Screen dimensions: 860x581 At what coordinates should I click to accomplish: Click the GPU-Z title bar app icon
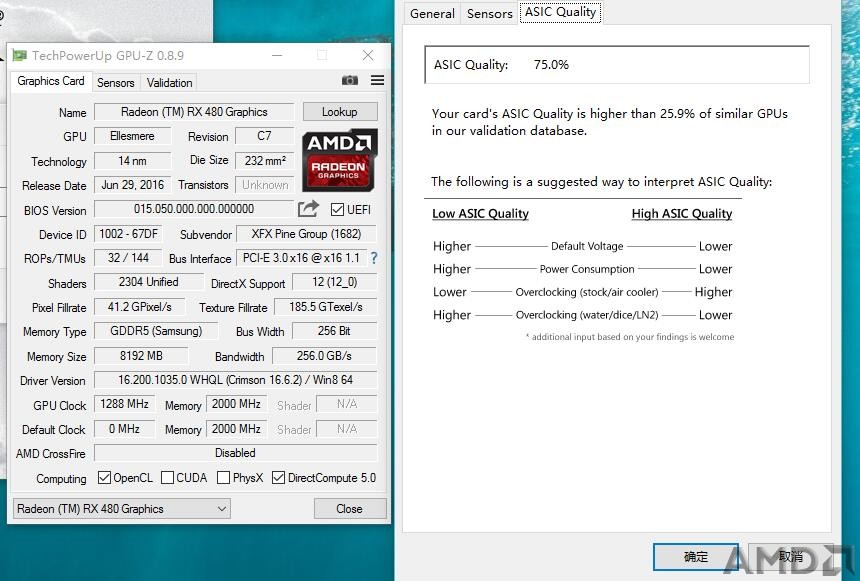pyautogui.click(x=20, y=55)
